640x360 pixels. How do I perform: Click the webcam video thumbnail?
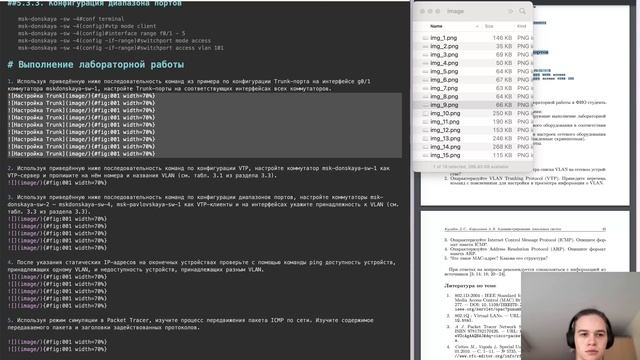click(x=580, y=316)
